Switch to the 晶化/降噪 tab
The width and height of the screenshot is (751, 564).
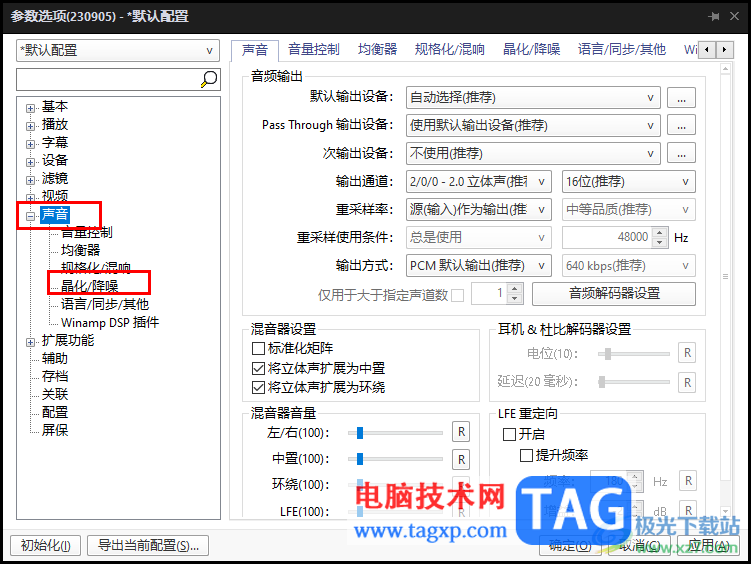(531, 49)
